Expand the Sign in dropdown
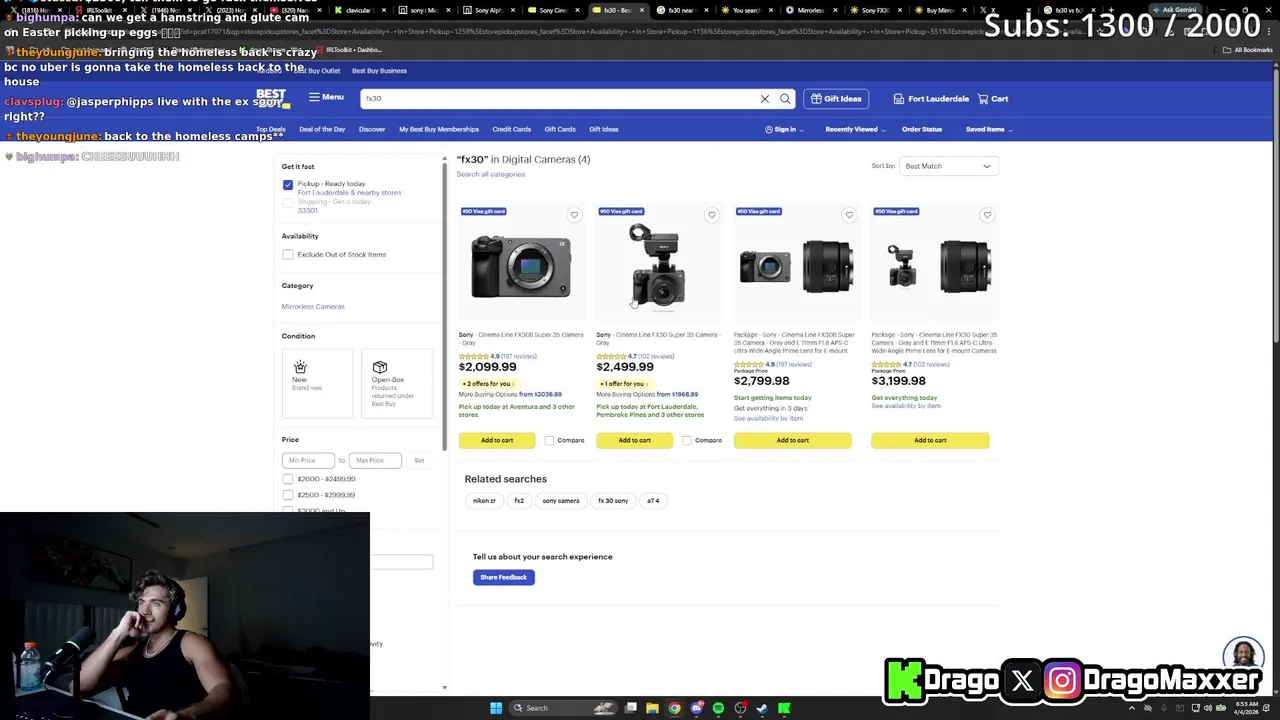 (784, 129)
